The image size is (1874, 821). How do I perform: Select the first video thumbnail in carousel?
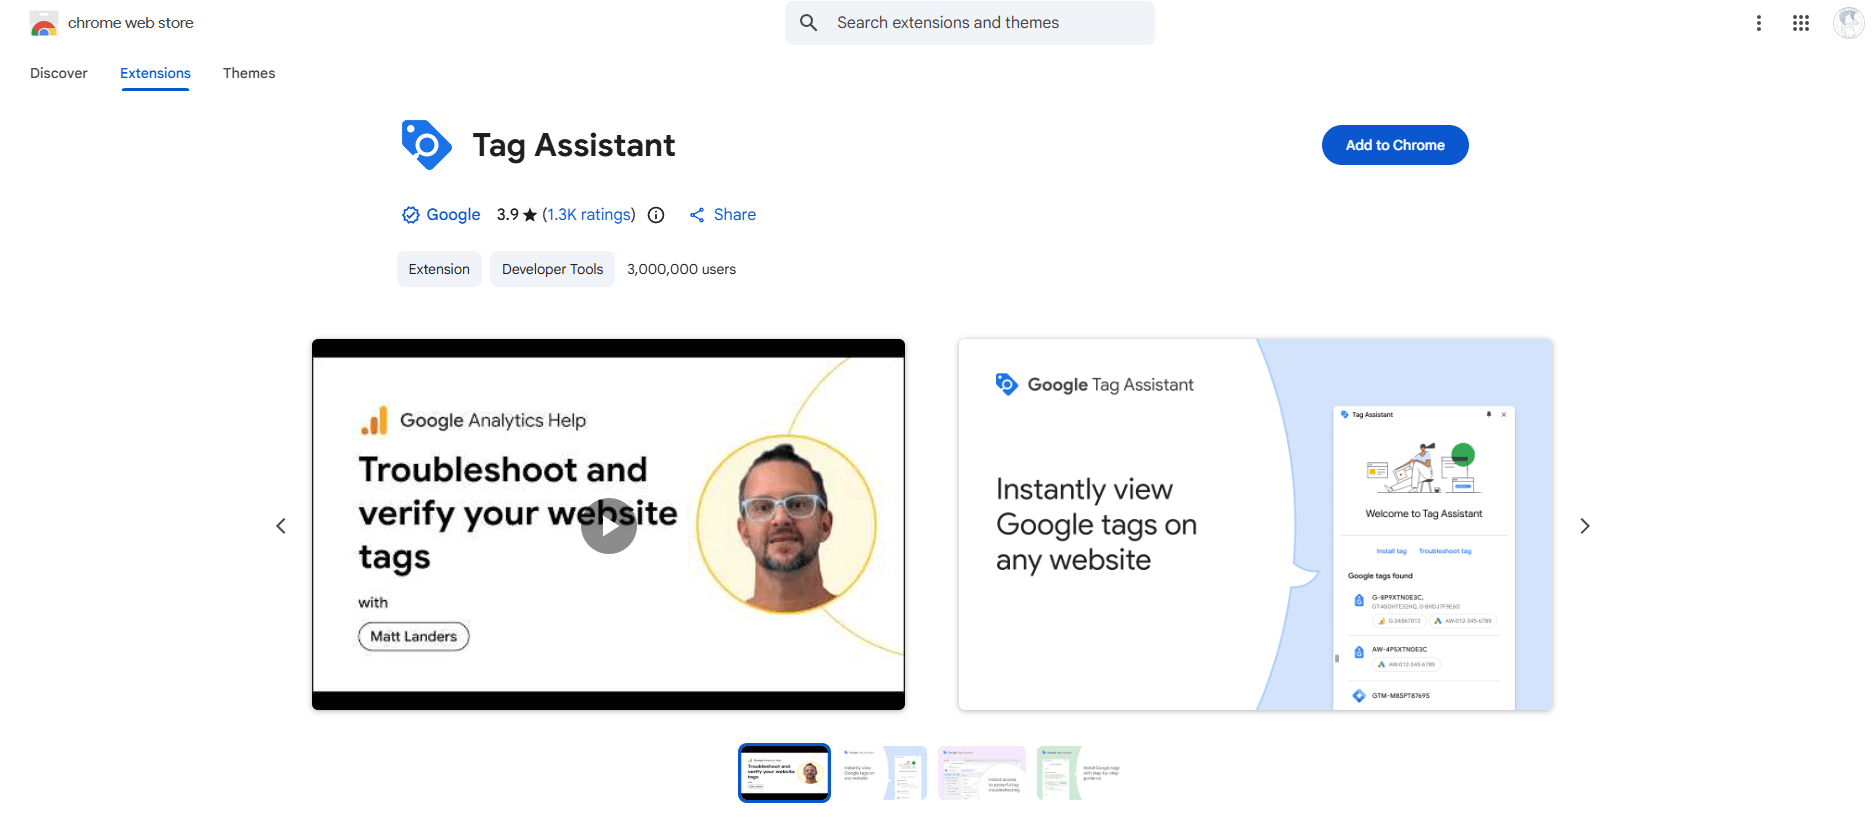[x=784, y=773]
